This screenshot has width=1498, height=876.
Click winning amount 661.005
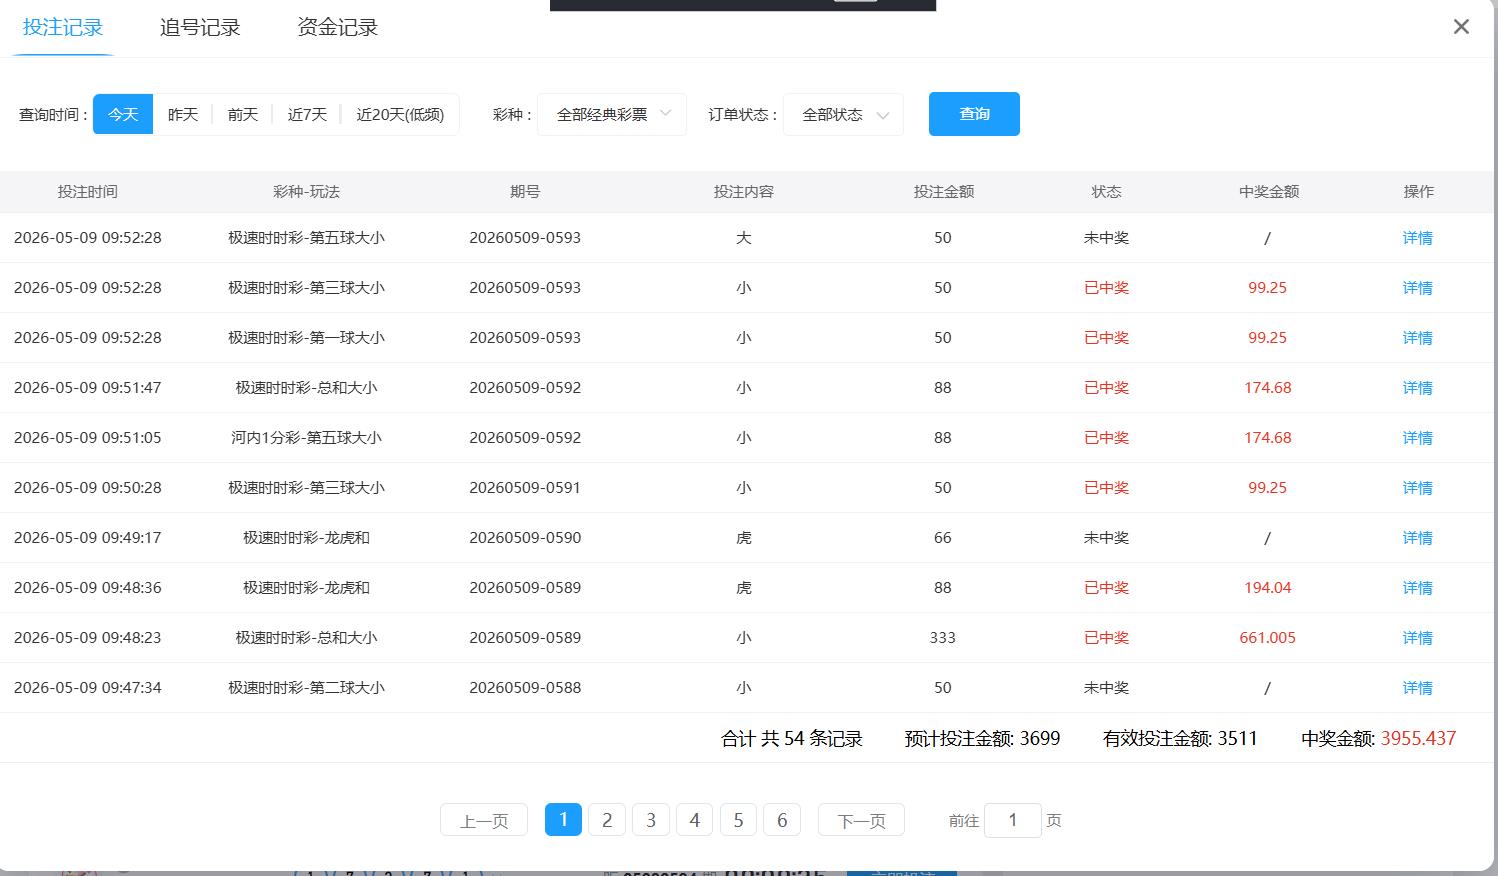1267,638
